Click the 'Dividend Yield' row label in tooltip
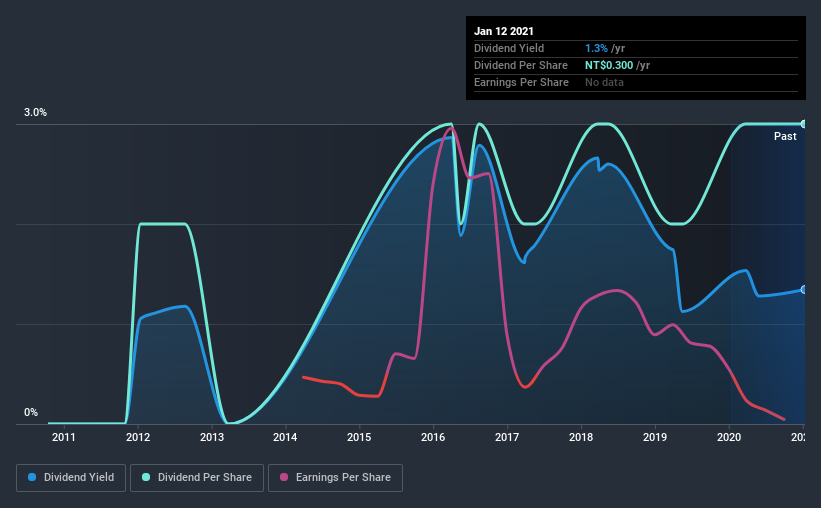Image resolution: width=821 pixels, height=508 pixels. coord(509,48)
